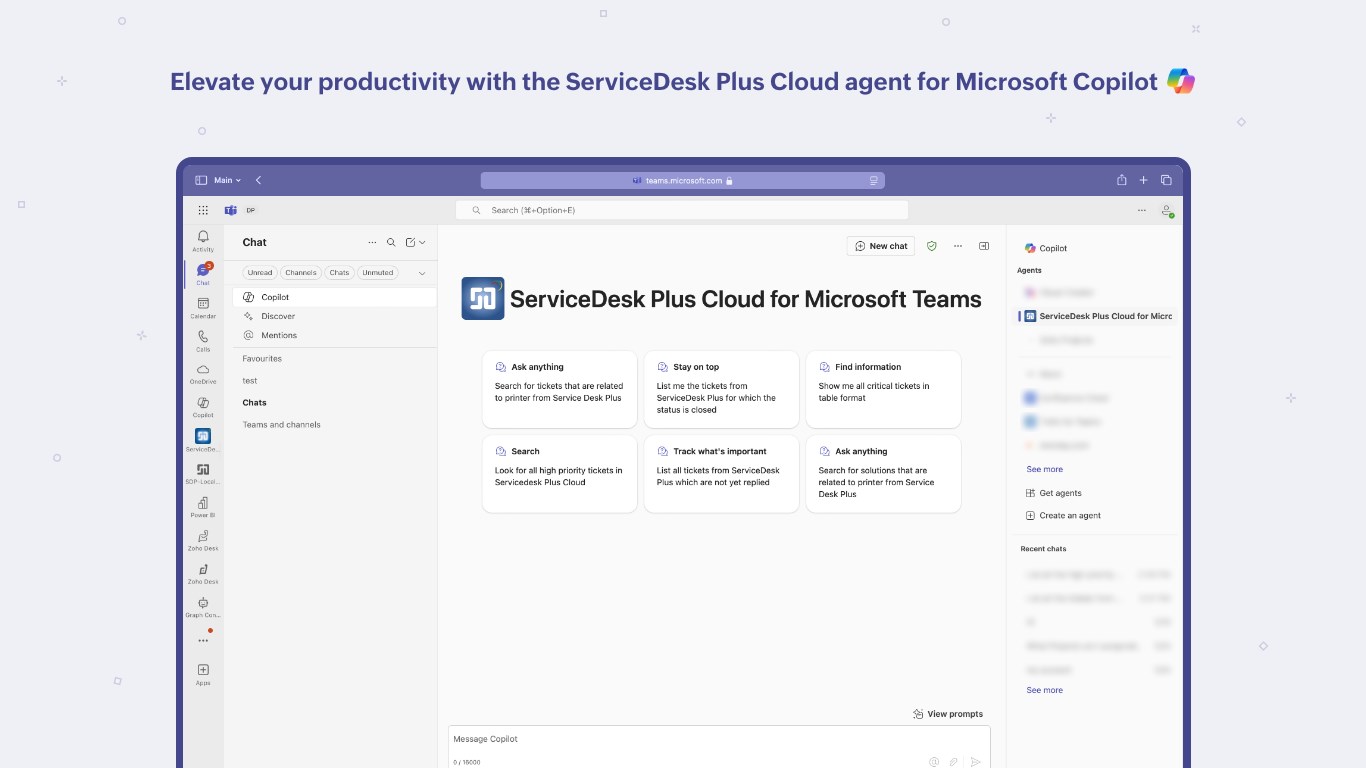
Task: Open Chat in the Teams left rail
Action: pos(203,273)
